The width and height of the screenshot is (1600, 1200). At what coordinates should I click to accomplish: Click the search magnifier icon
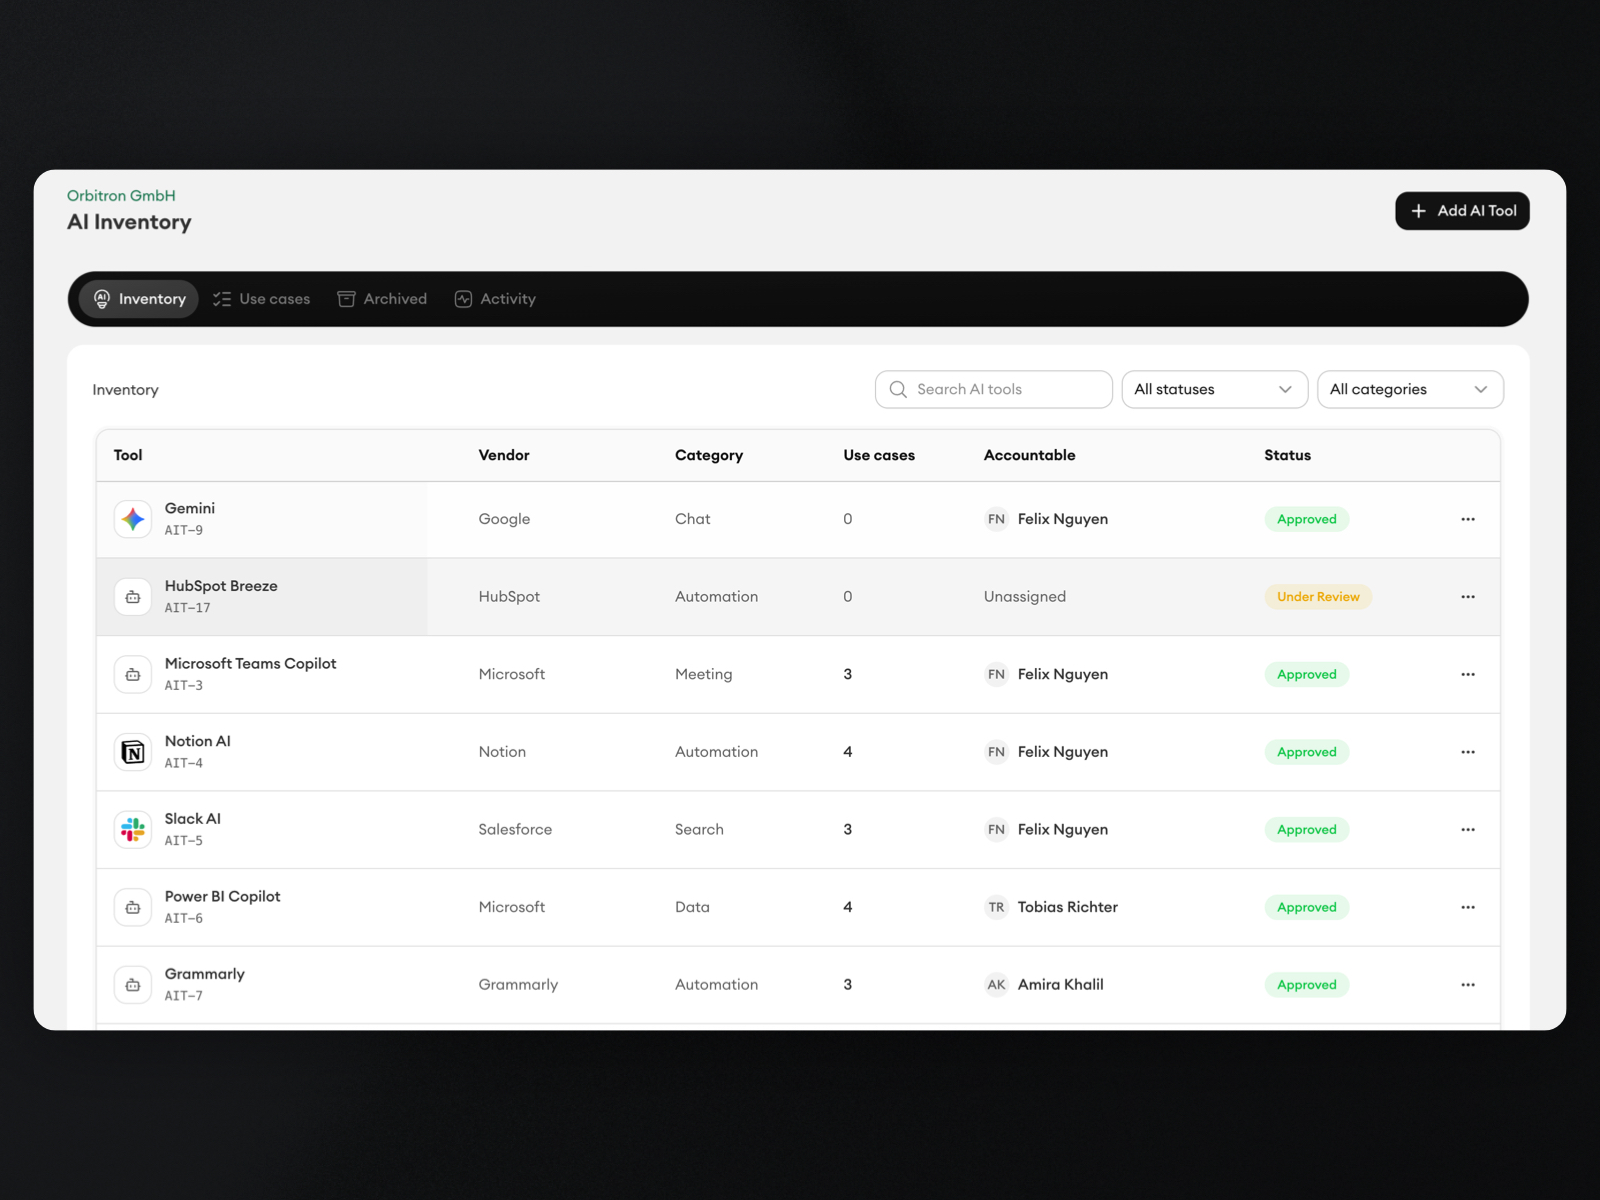(x=898, y=389)
